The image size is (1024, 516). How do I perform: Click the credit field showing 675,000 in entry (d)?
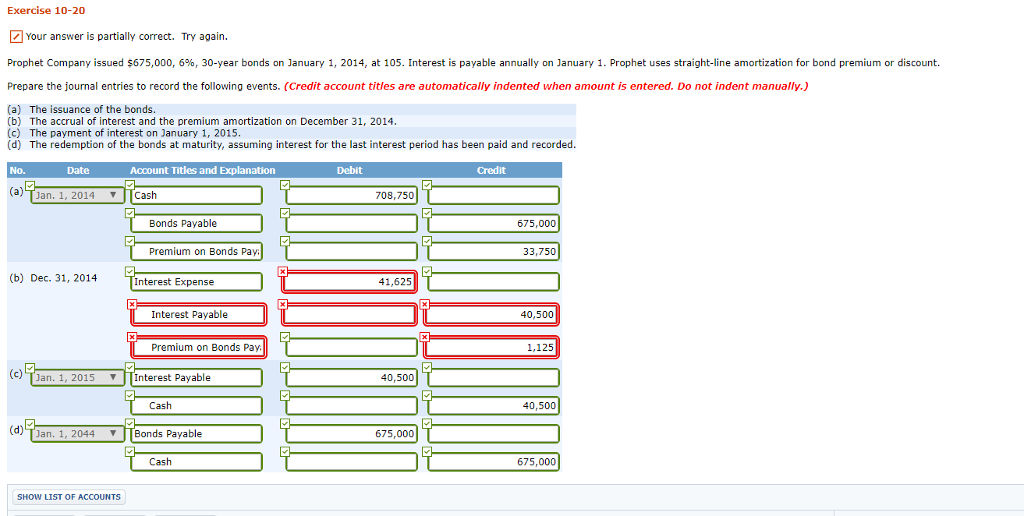494,462
